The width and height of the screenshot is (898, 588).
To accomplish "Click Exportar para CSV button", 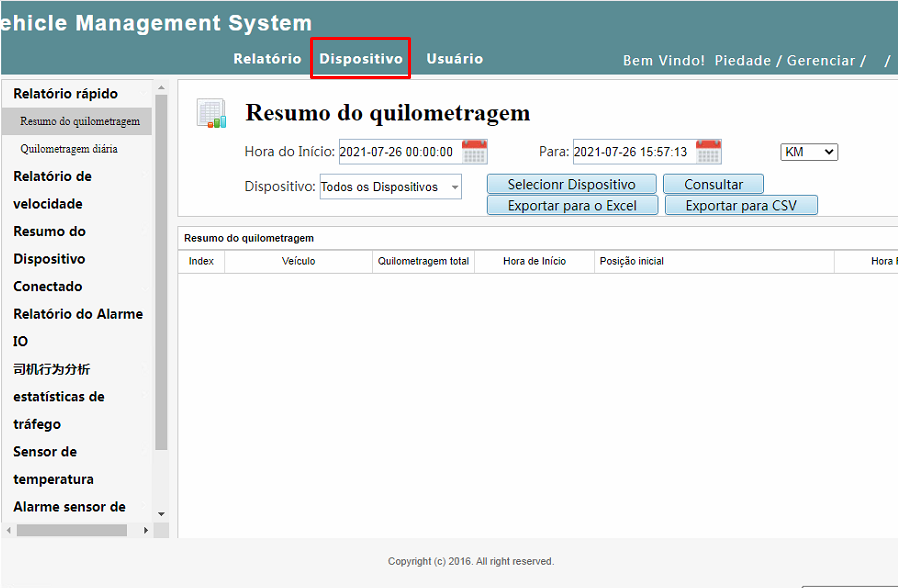I will tap(740, 206).
